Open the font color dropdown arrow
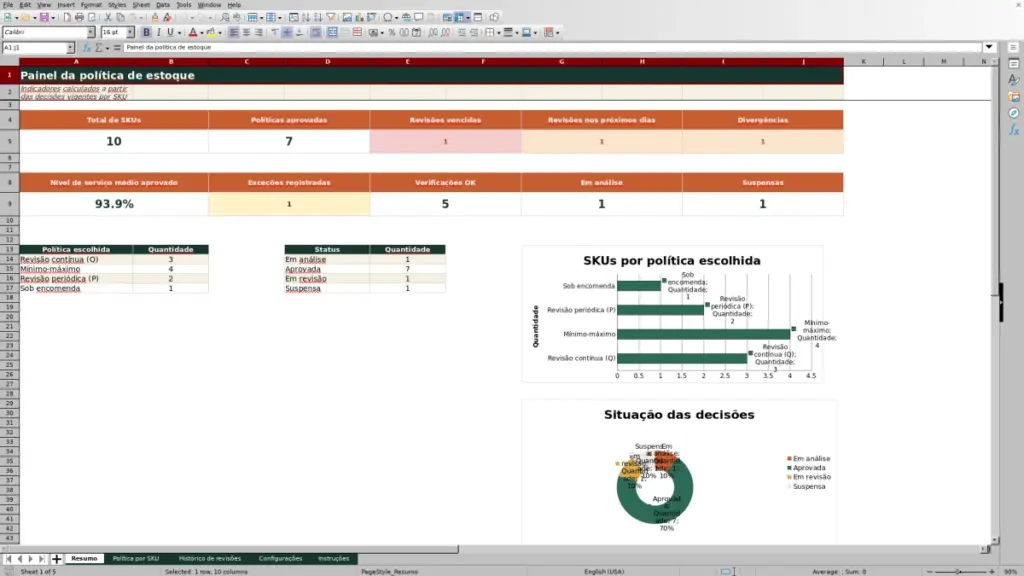Image resolution: width=1024 pixels, height=576 pixels. 201,33
